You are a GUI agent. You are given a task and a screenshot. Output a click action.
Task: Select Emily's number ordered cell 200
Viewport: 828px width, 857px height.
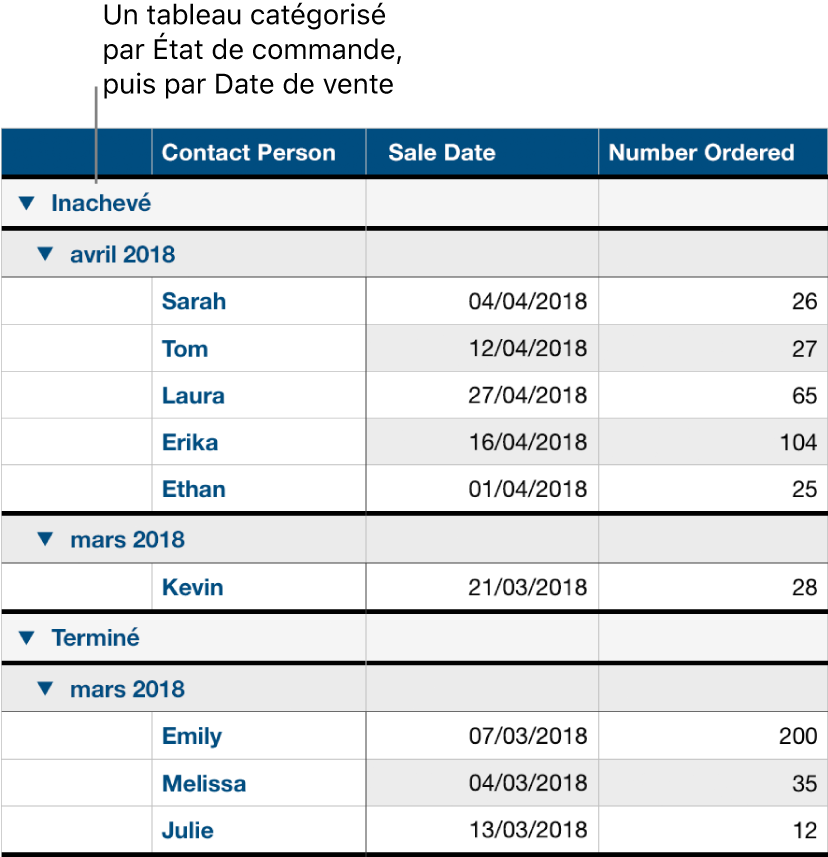(x=798, y=737)
